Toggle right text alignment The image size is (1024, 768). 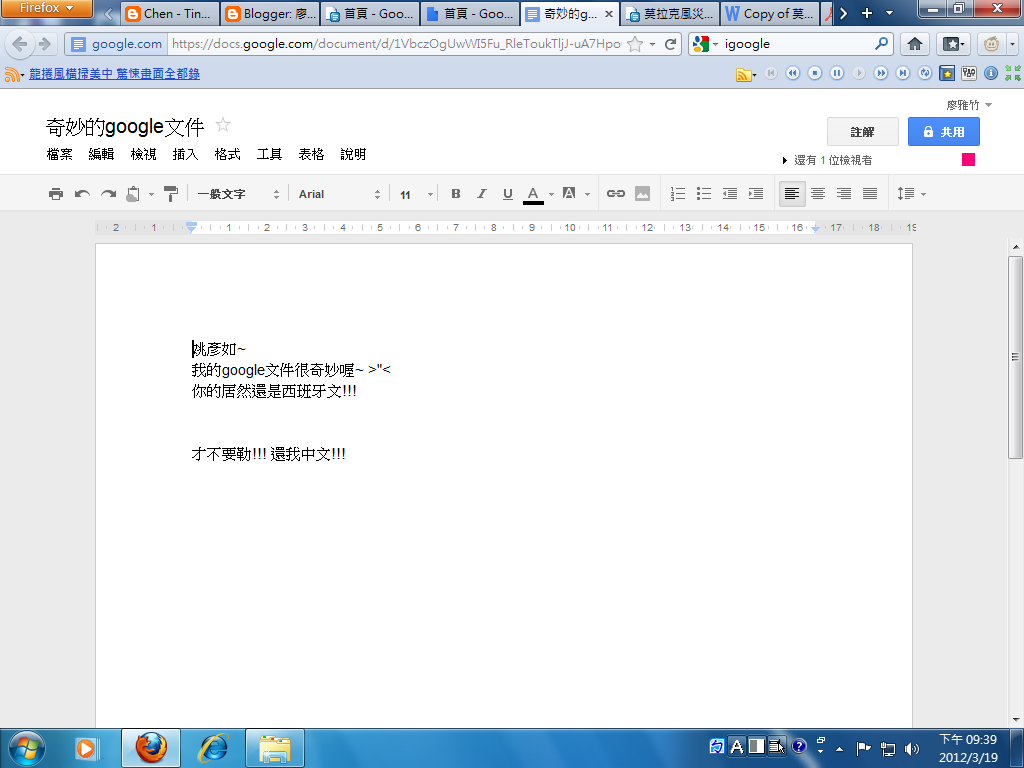[x=844, y=194]
